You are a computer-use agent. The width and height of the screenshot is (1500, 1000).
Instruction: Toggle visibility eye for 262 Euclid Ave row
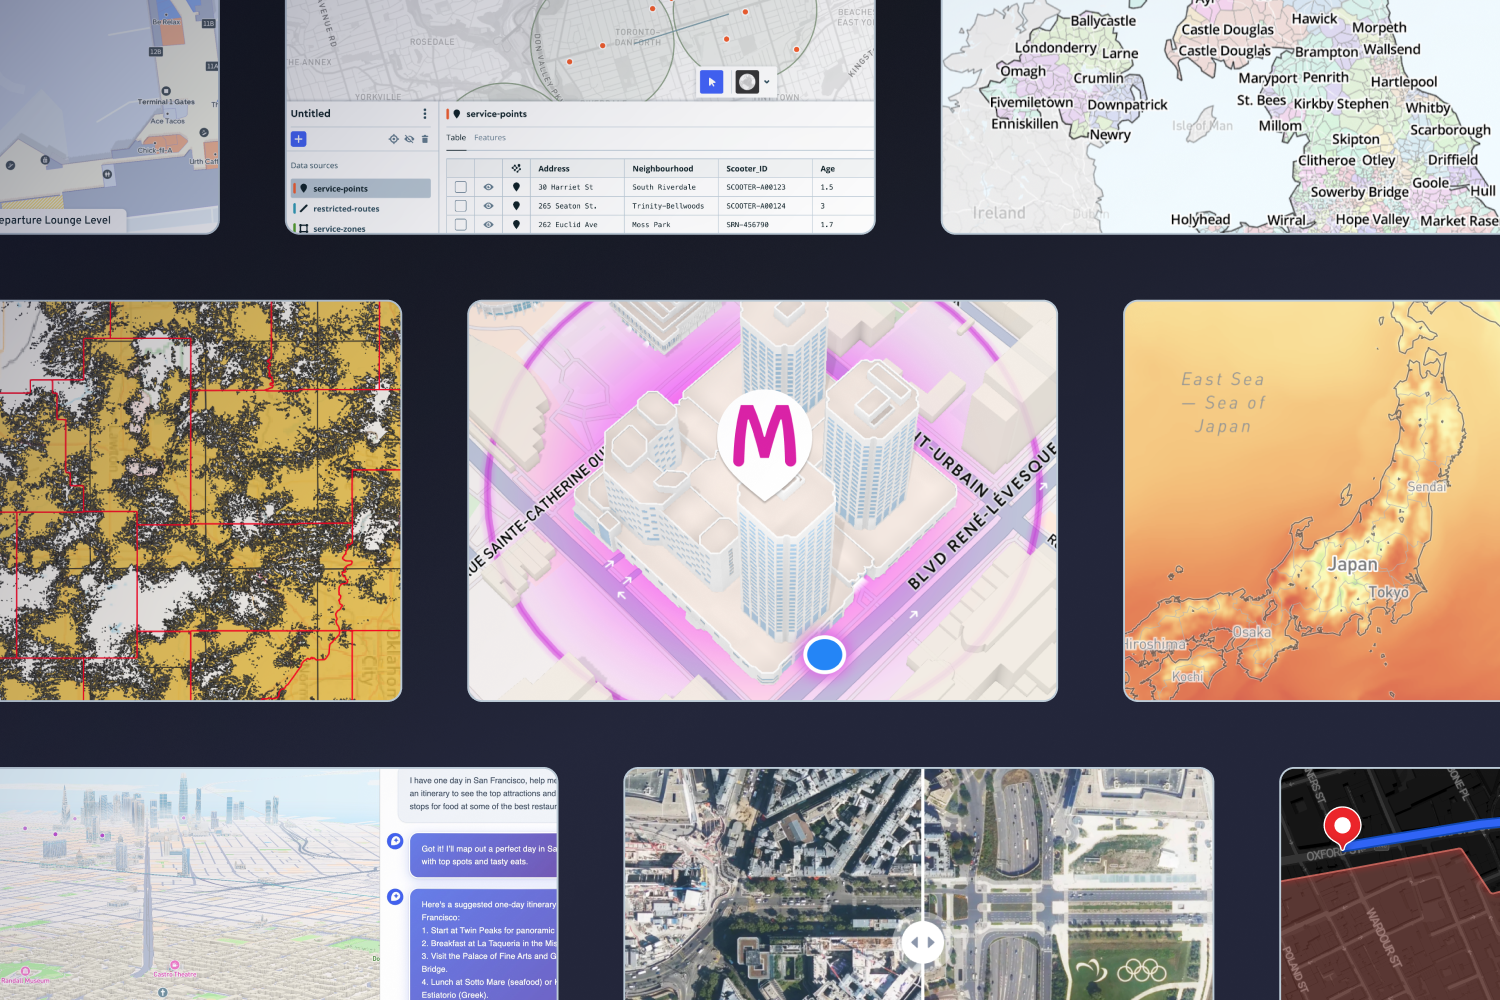pos(488,225)
